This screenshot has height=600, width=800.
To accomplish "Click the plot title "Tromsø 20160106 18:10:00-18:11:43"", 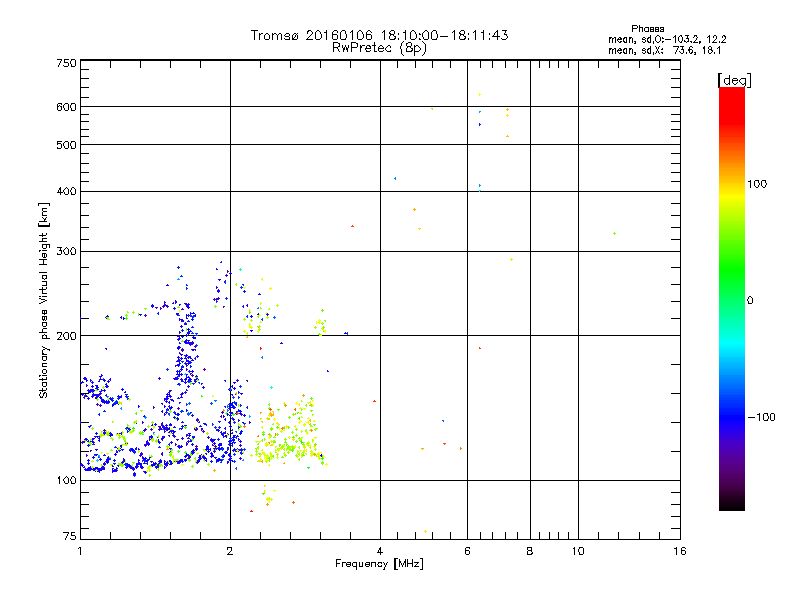I will pos(379,35).
